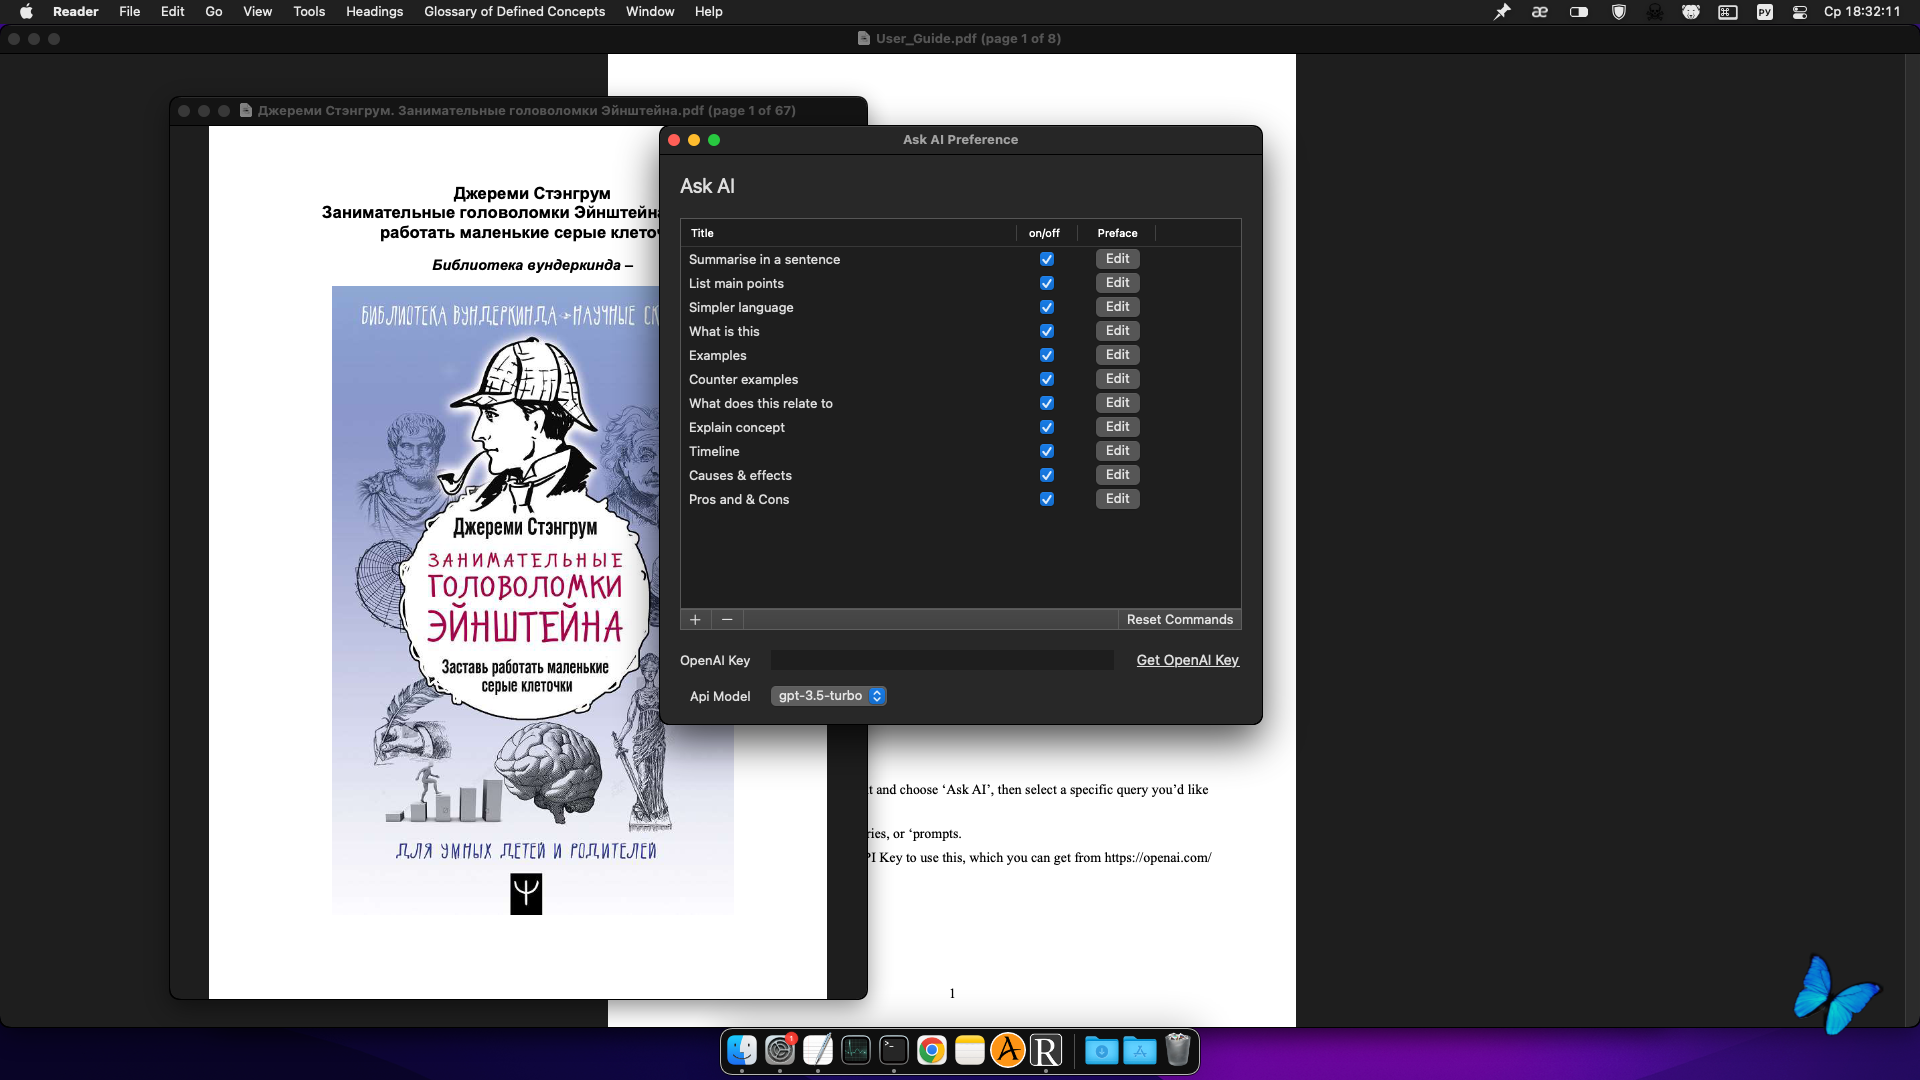Click the shield icon in the menu bar
The height and width of the screenshot is (1080, 1920).
point(1619,12)
